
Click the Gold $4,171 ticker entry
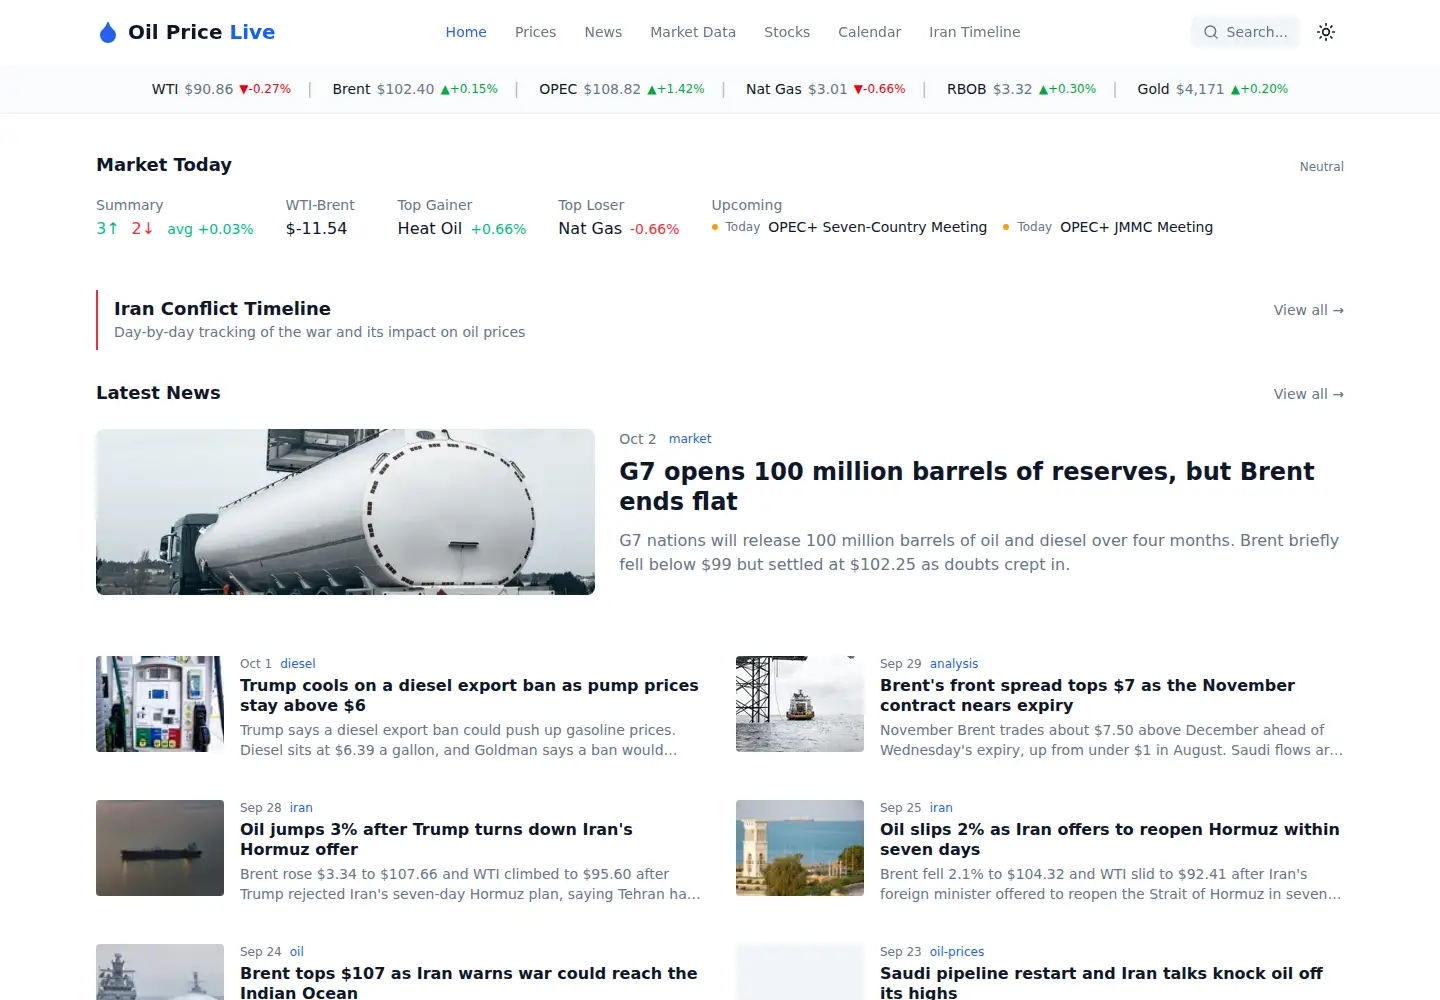pos(1212,89)
